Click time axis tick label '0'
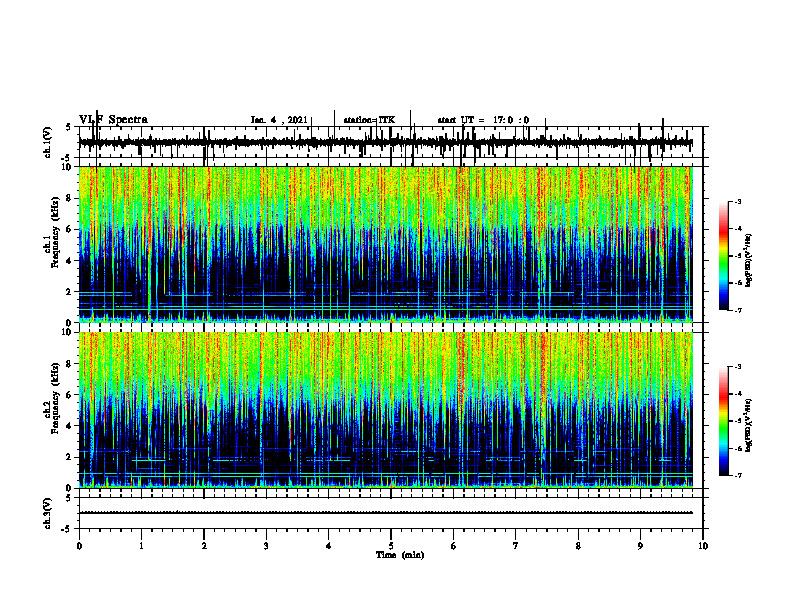Viewport: 792px width, 612px height. point(79,546)
